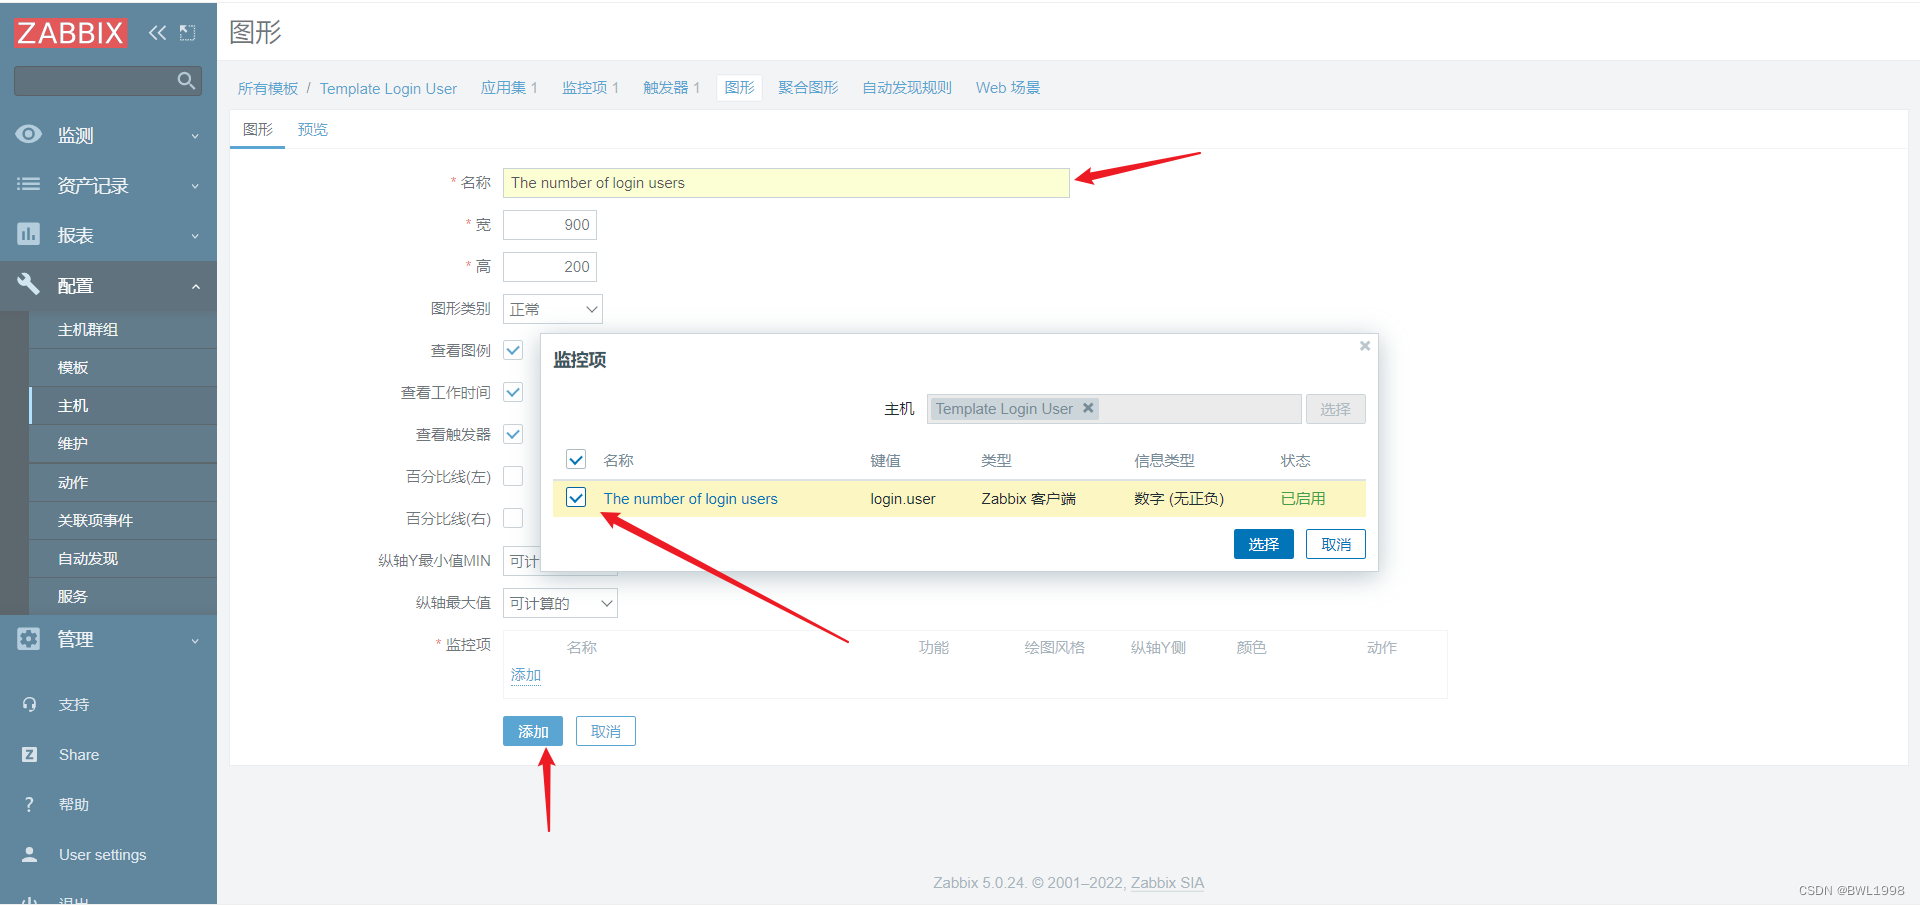Expand the 资产记录 menu chevron

(x=195, y=186)
